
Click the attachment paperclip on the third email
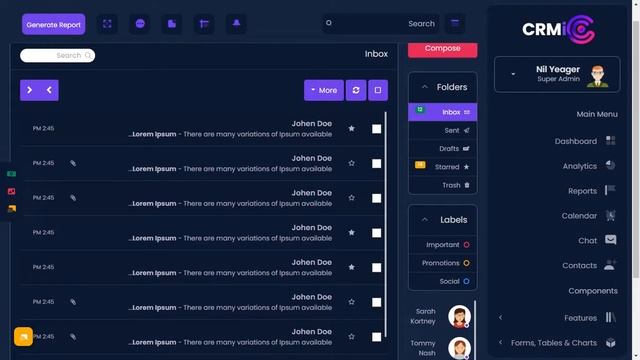tap(73, 198)
